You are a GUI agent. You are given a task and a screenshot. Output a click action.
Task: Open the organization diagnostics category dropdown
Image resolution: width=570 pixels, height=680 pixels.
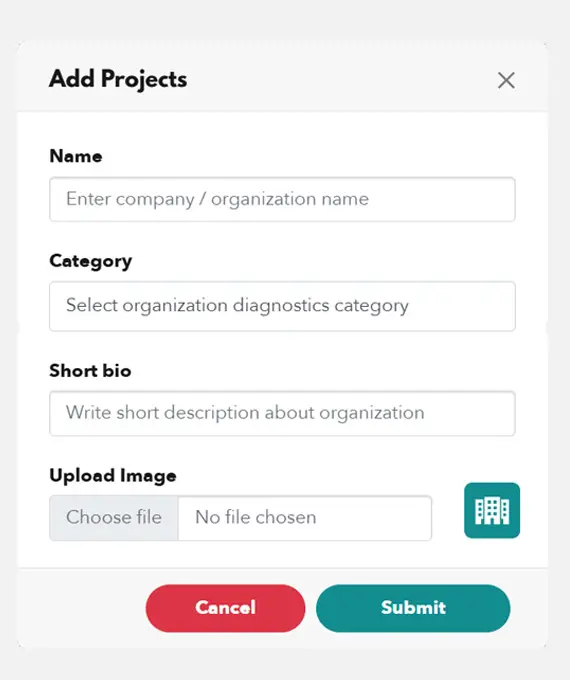point(282,306)
